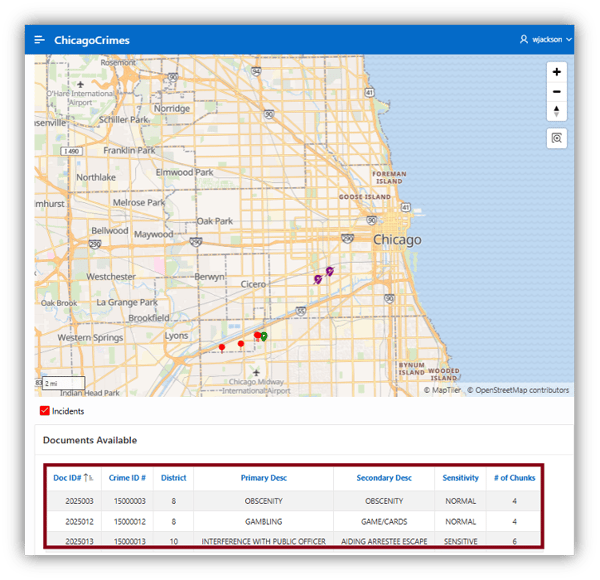This screenshot has width=600, height=580.
Task: Sort table by Doc ID# column
Action: pos(72,478)
